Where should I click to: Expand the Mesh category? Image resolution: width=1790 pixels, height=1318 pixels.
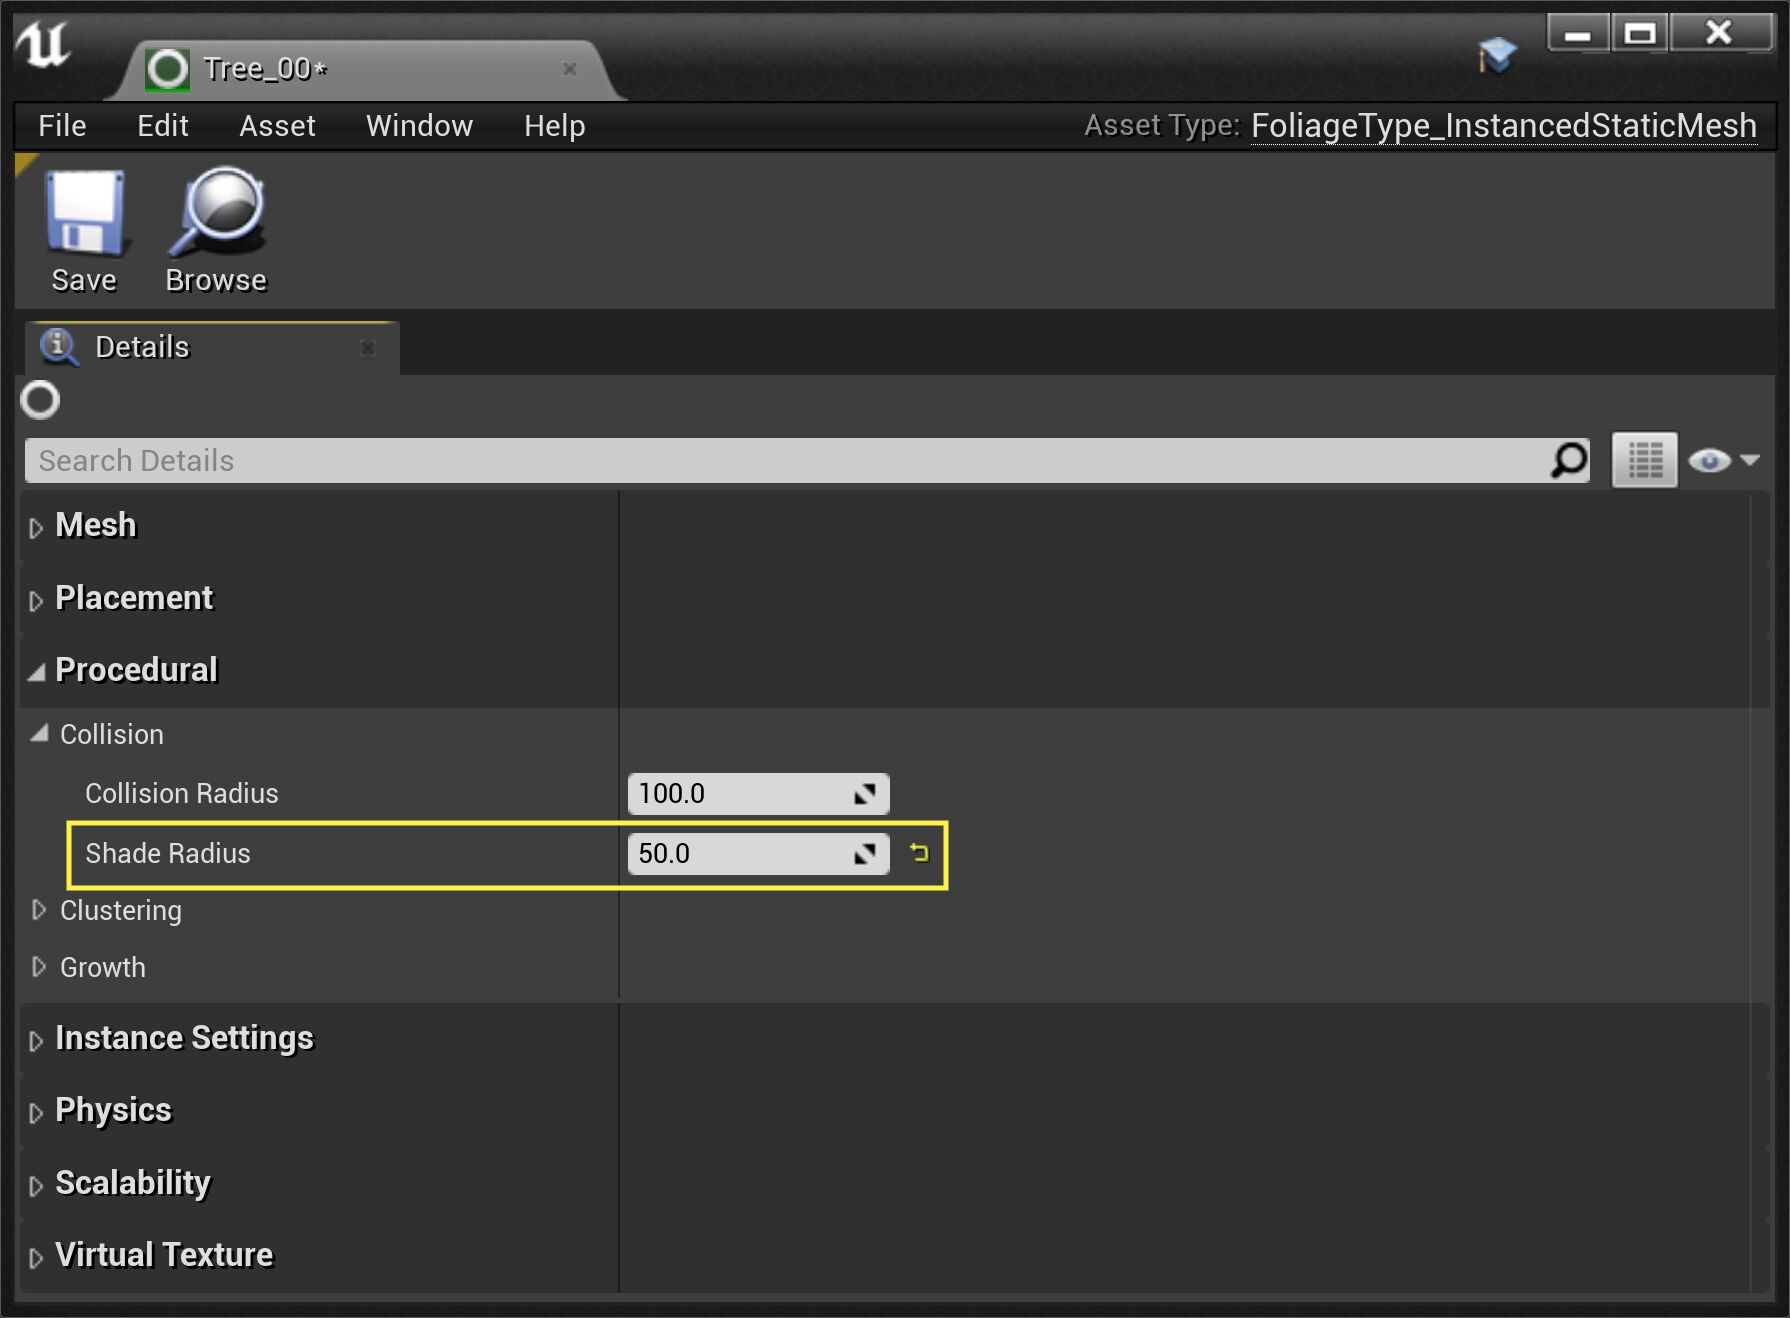tap(37, 527)
